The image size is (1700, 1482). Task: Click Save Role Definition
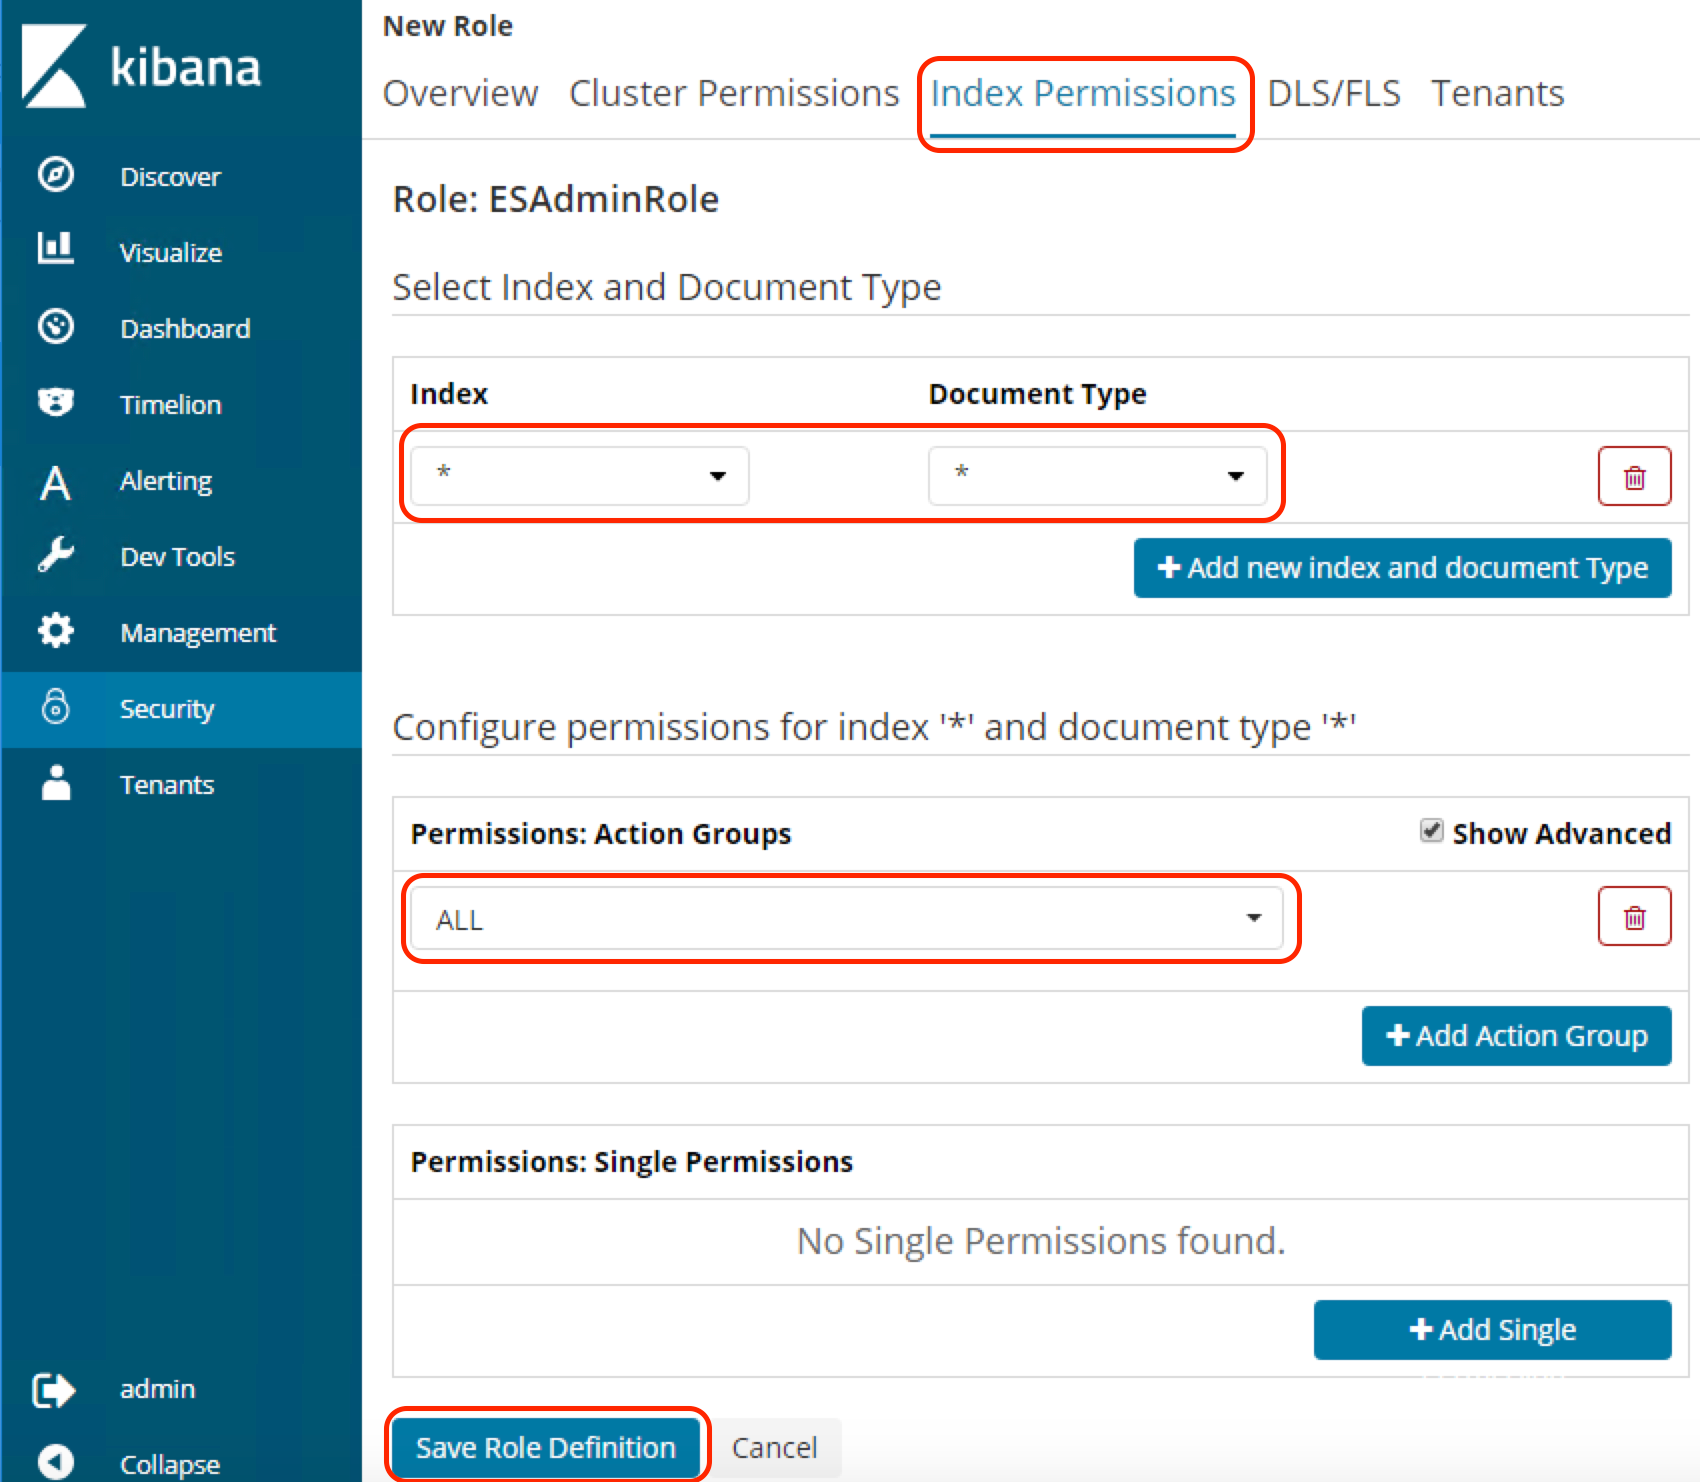[546, 1447]
